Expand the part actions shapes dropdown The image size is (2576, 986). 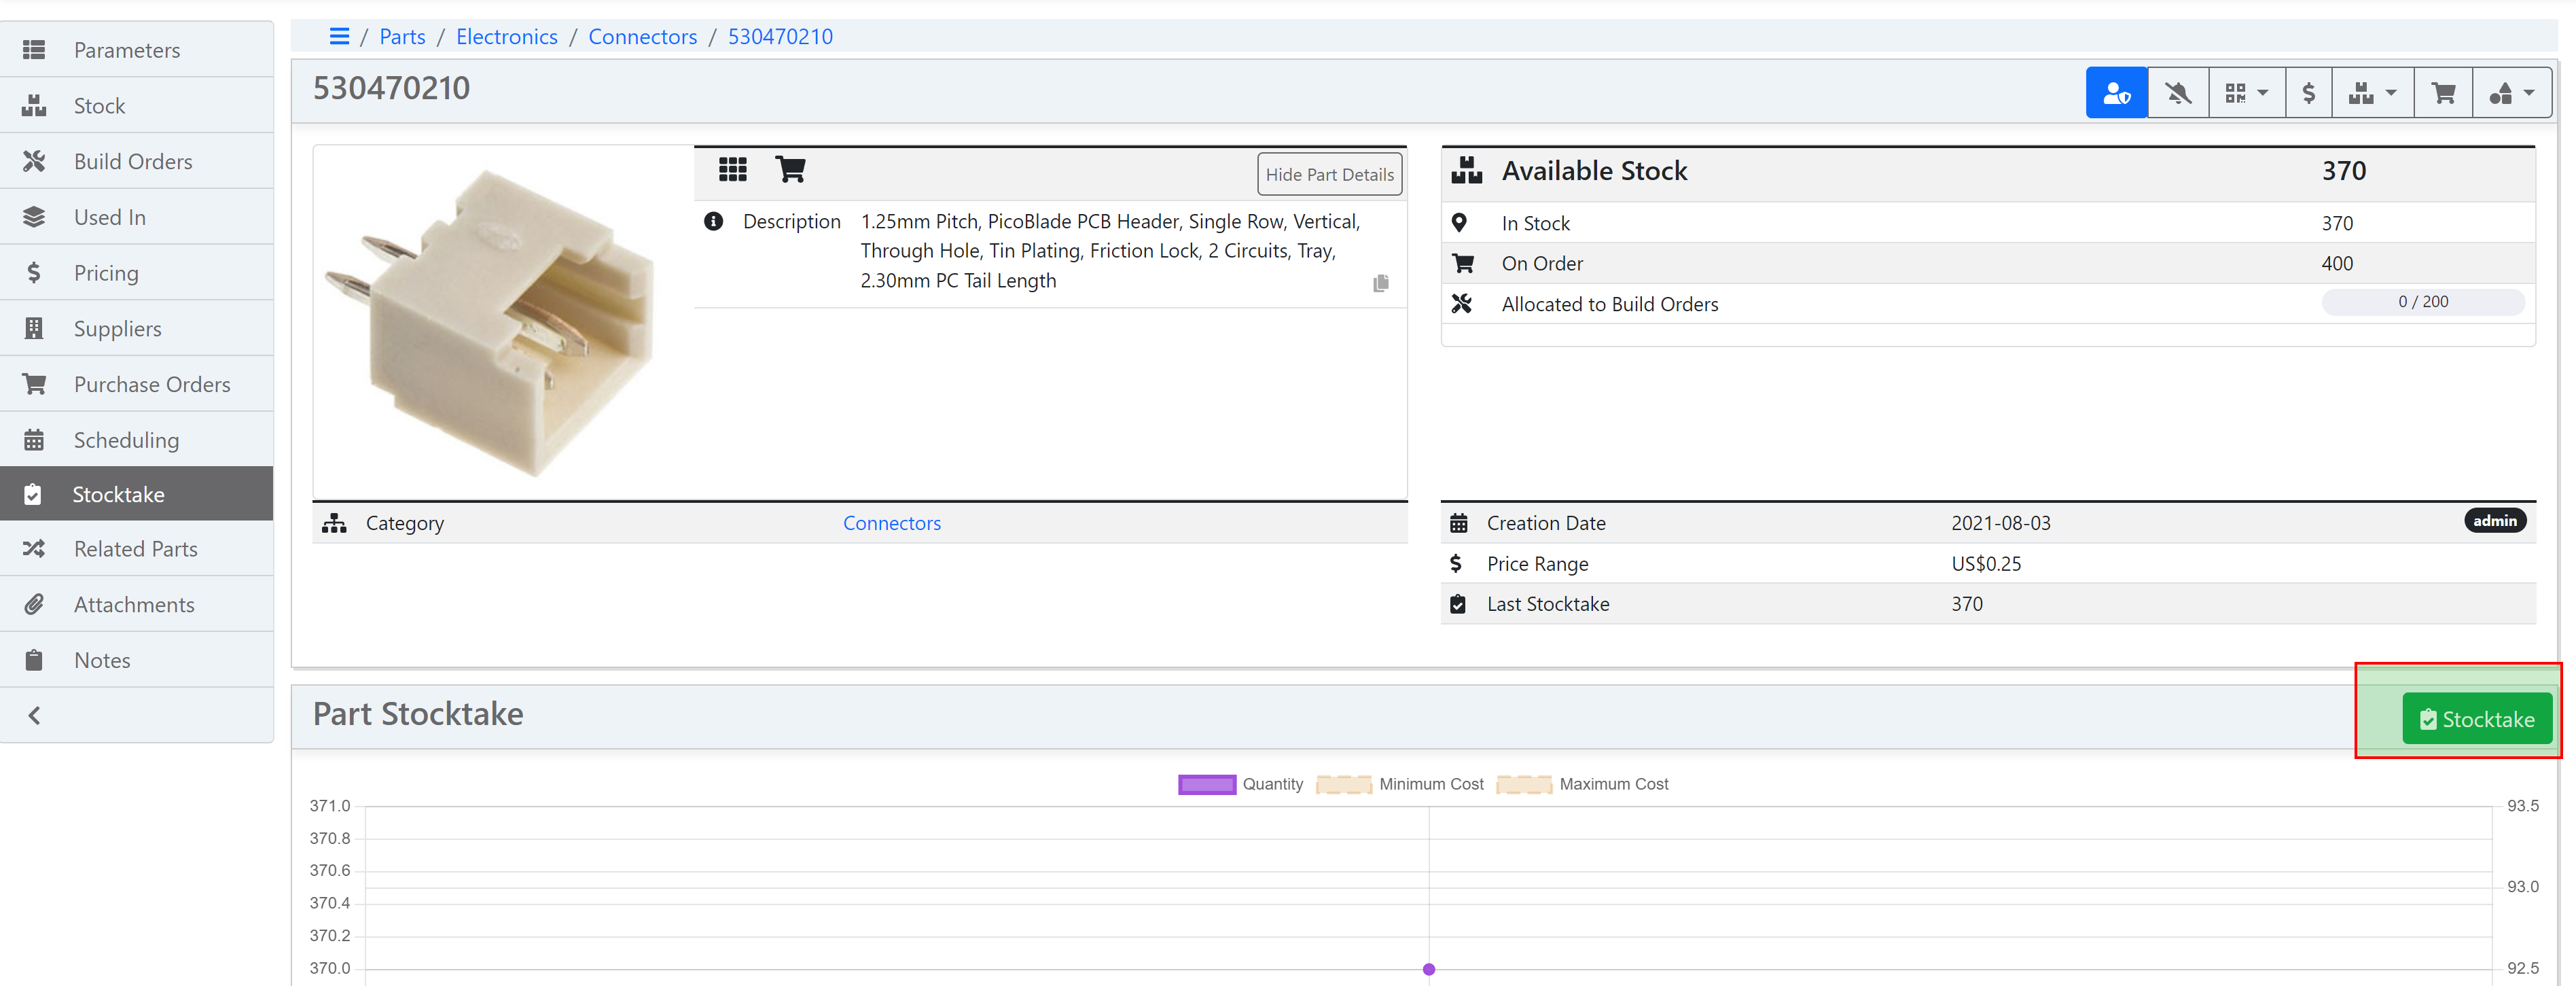click(2511, 93)
